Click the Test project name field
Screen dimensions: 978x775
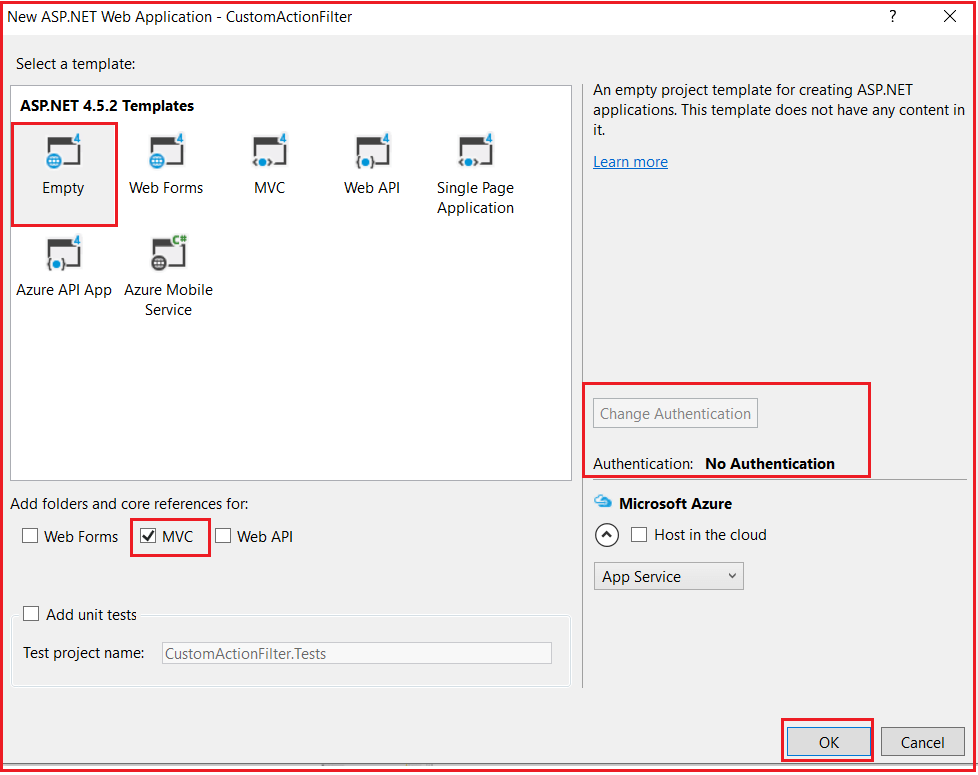click(356, 652)
